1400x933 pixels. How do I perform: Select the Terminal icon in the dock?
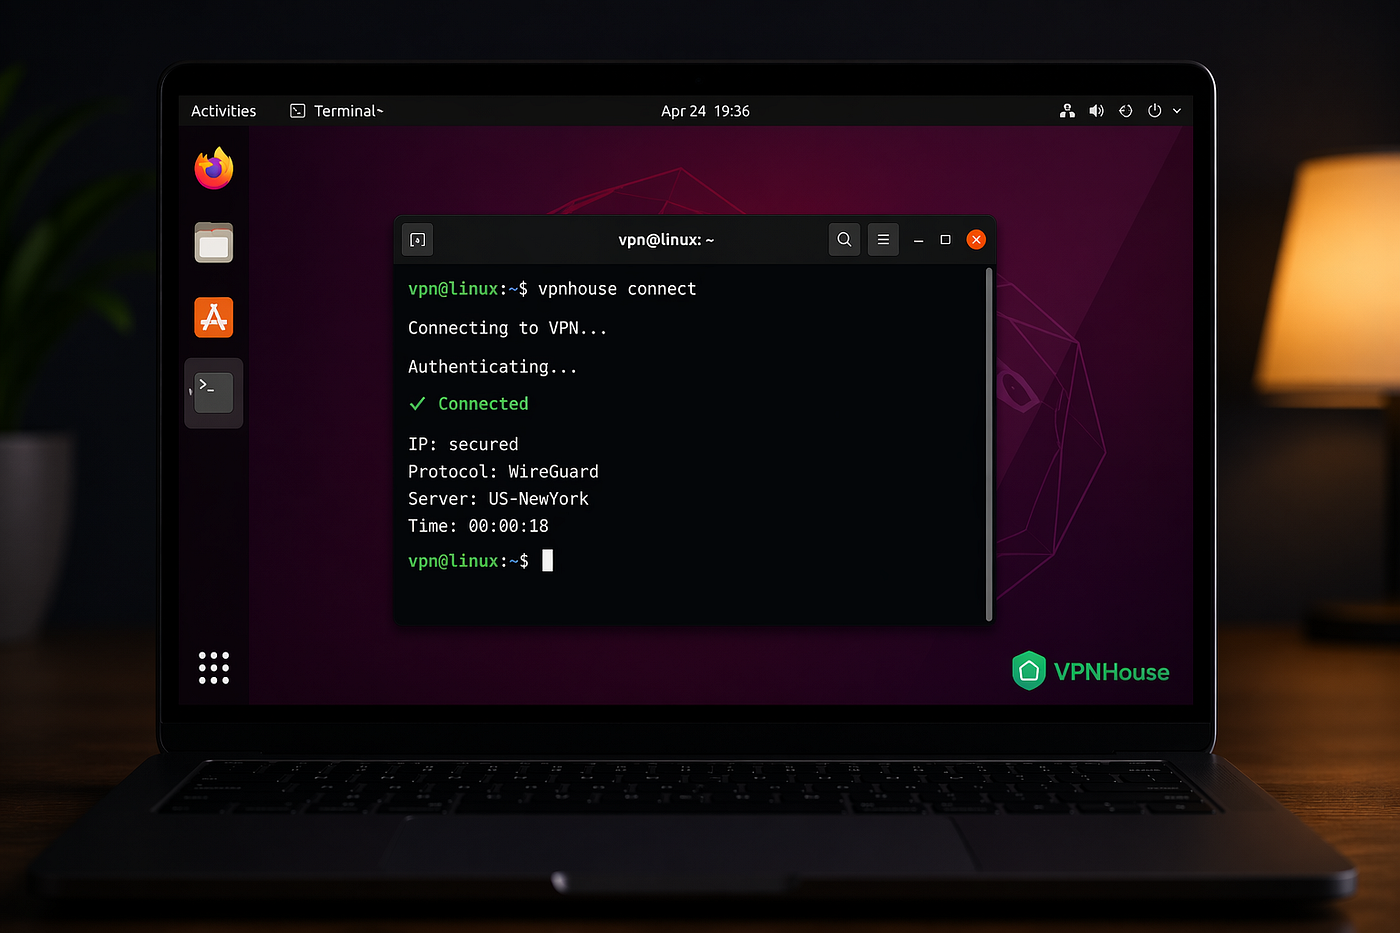(x=213, y=393)
